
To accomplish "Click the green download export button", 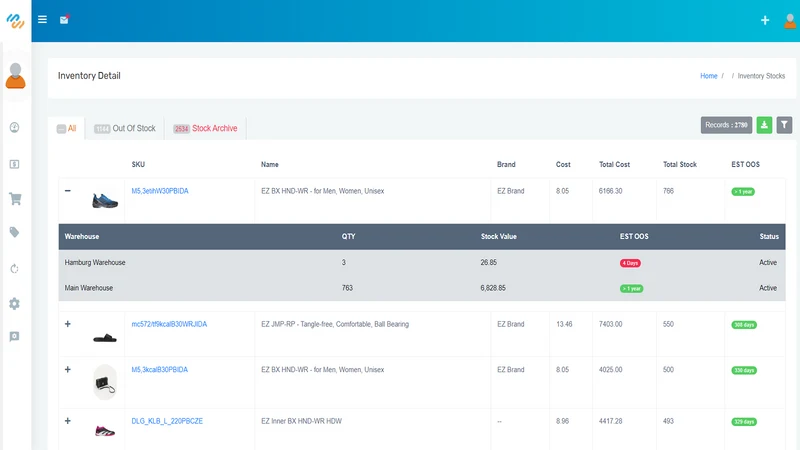I will (764, 125).
